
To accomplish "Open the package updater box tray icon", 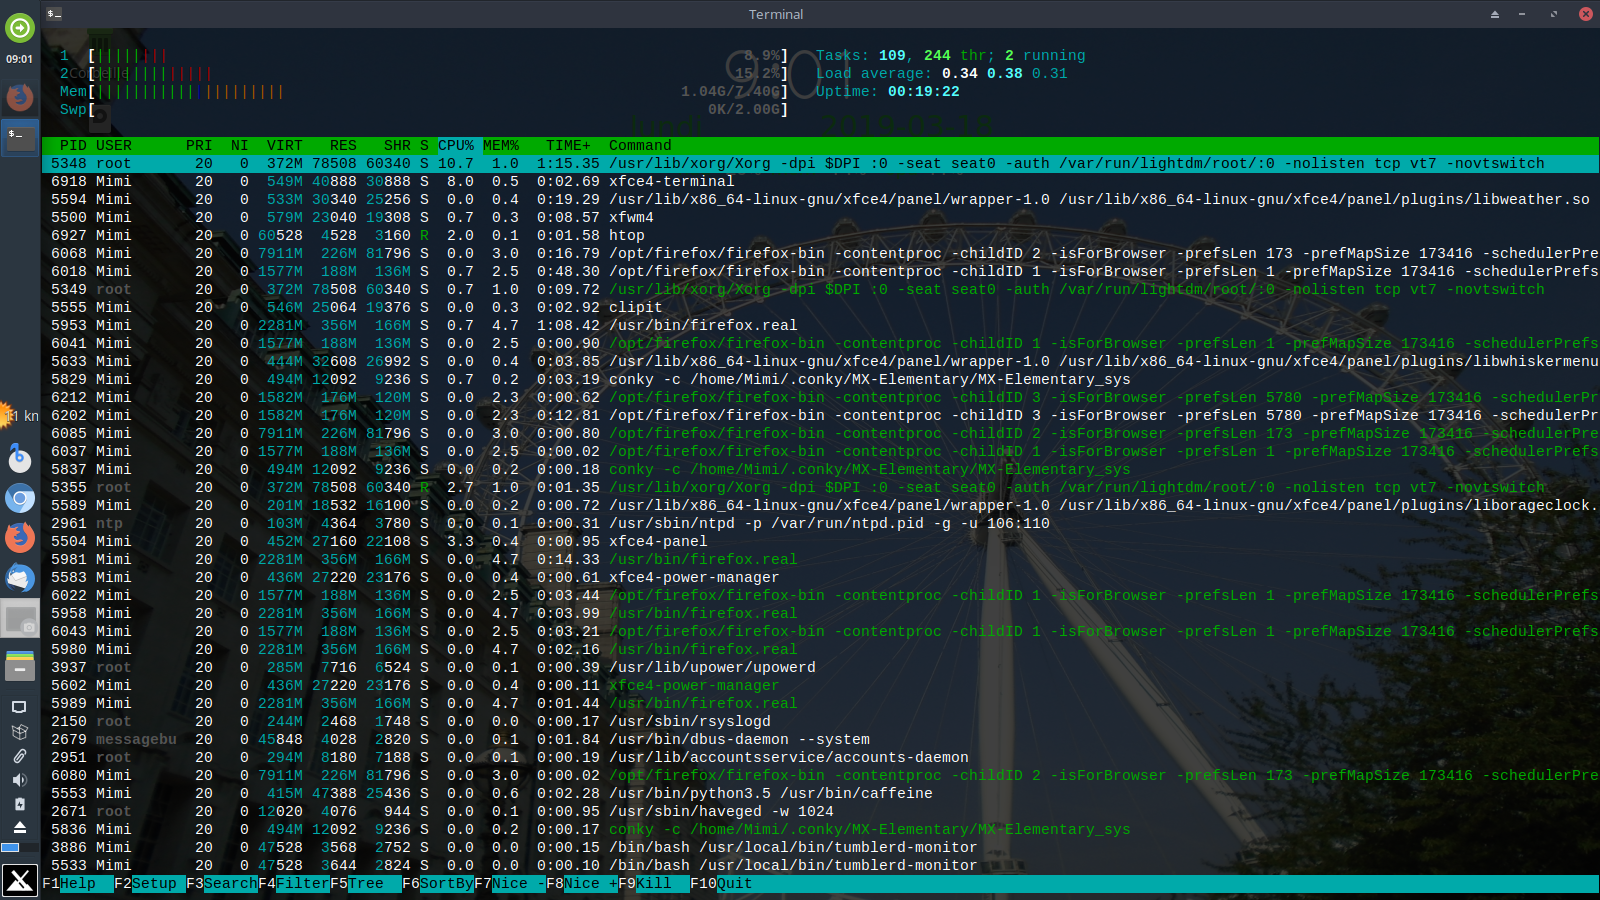I will 19,731.
